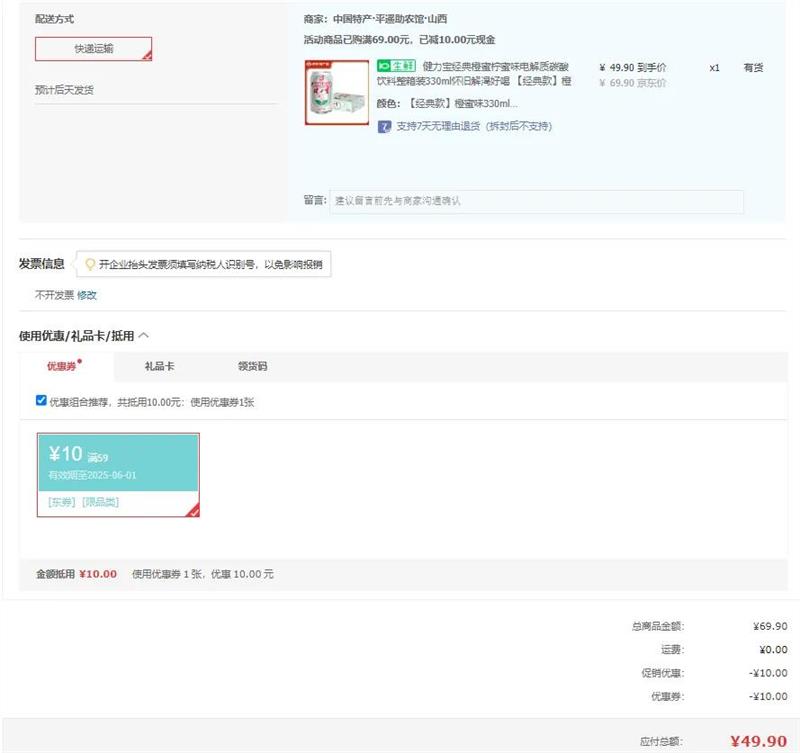Click 修改 to edit invoice info
This screenshot has width=800, height=753.
[x=87, y=295]
